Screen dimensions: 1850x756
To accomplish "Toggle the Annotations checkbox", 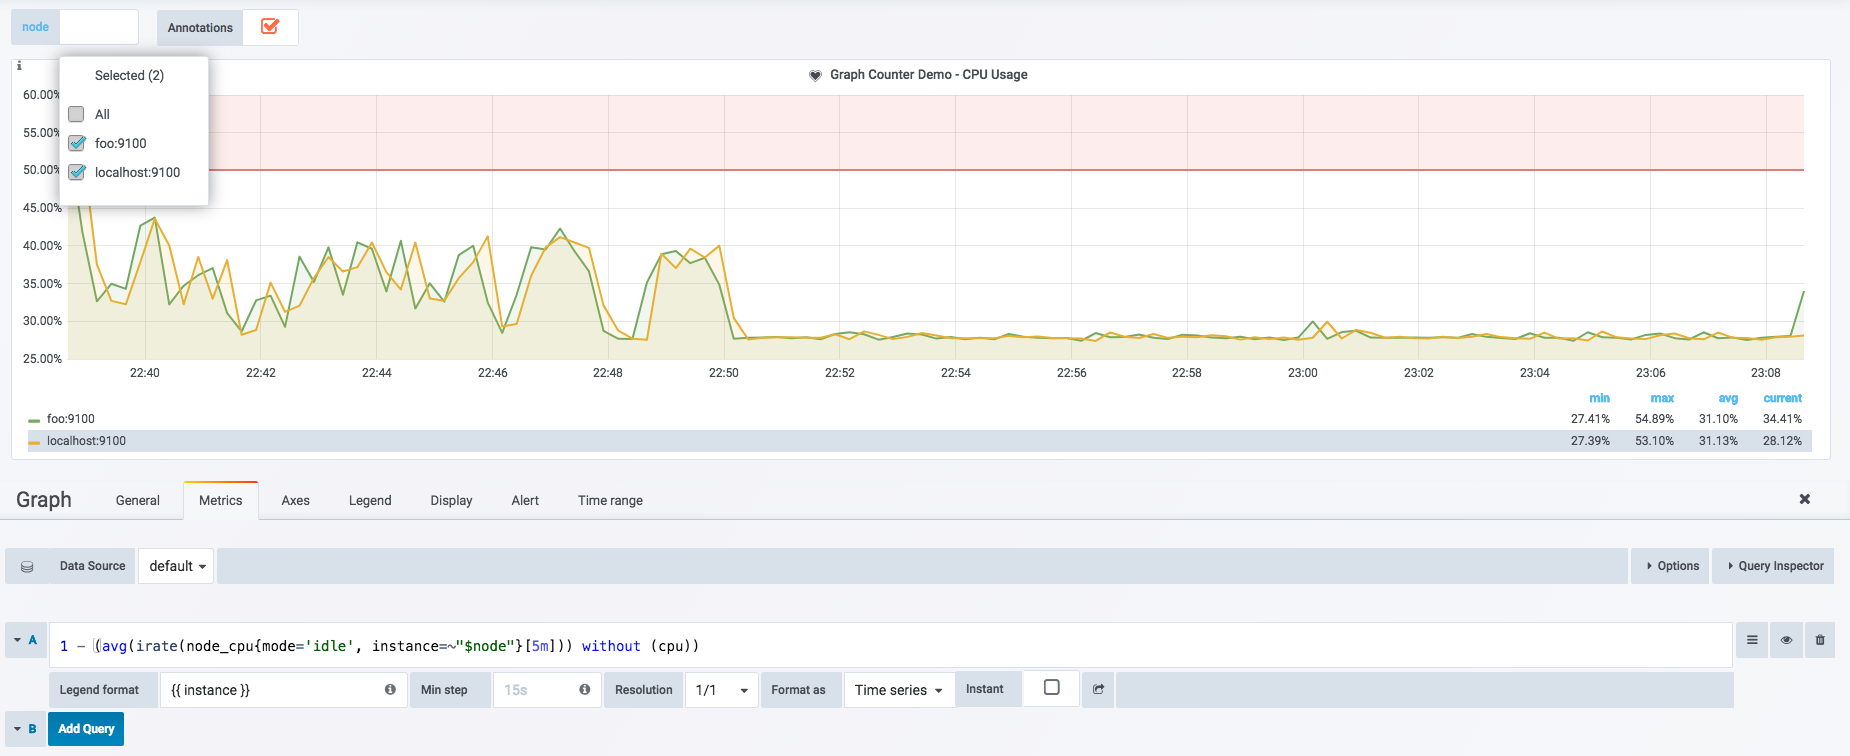I will pyautogui.click(x=270, y=27).
